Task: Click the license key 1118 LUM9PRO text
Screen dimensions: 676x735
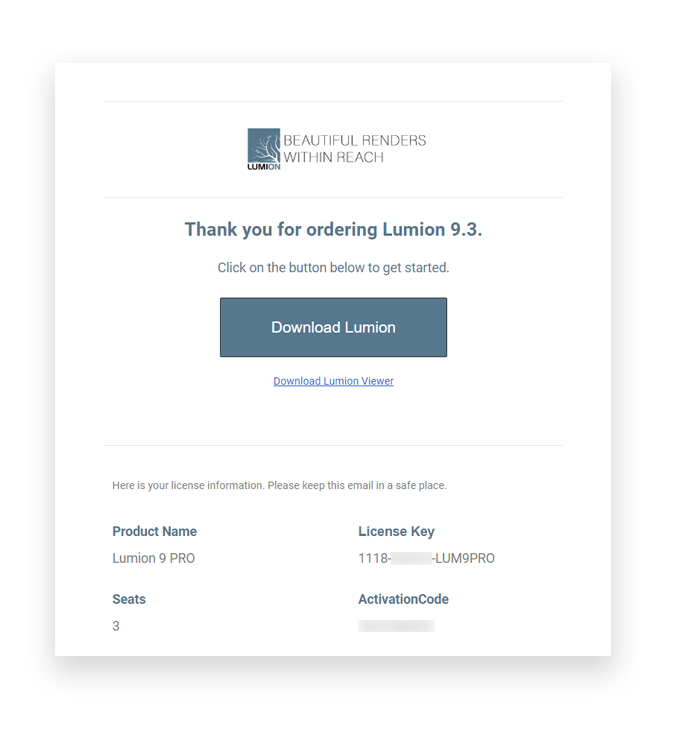Action: (x=426, y=558)
